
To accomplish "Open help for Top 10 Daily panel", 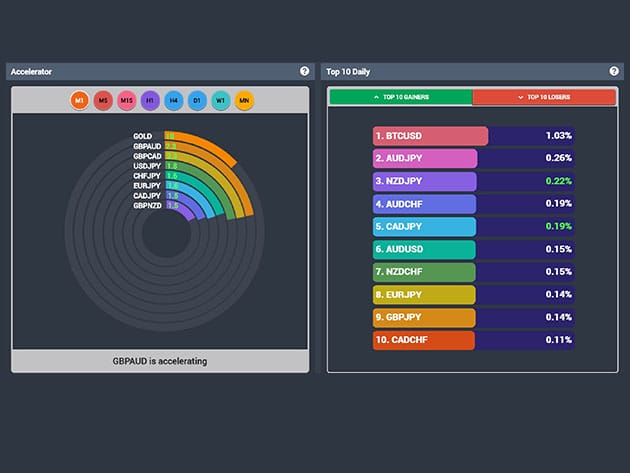I will 614,72.
